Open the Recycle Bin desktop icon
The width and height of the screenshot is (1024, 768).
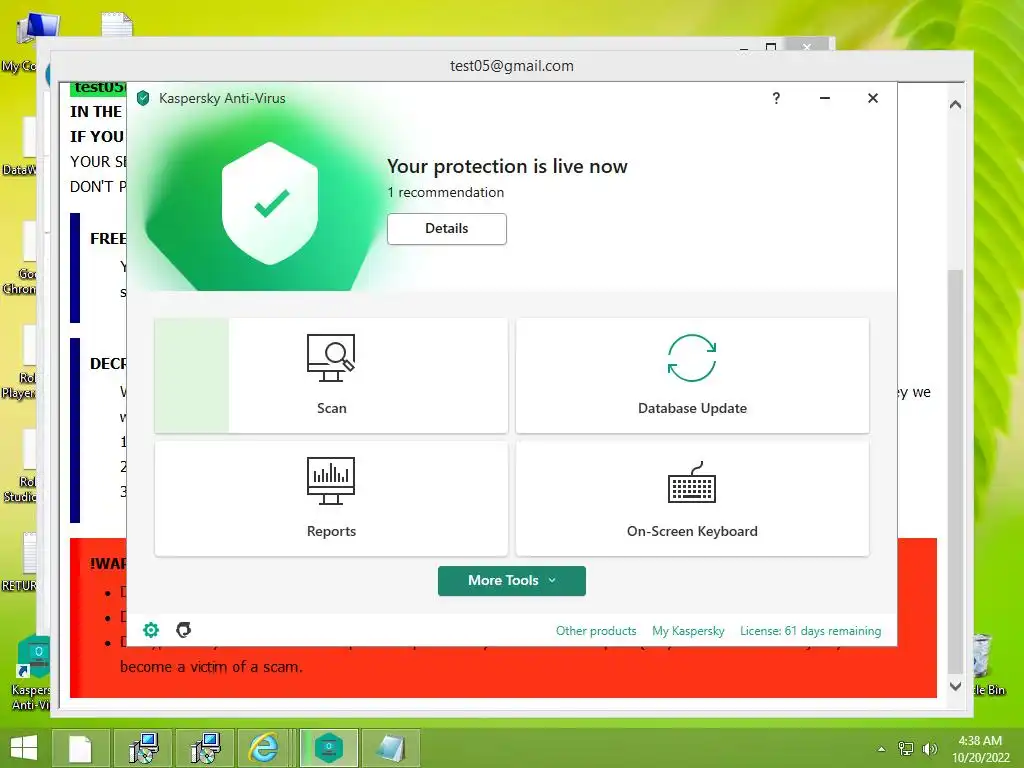point(985,665)
